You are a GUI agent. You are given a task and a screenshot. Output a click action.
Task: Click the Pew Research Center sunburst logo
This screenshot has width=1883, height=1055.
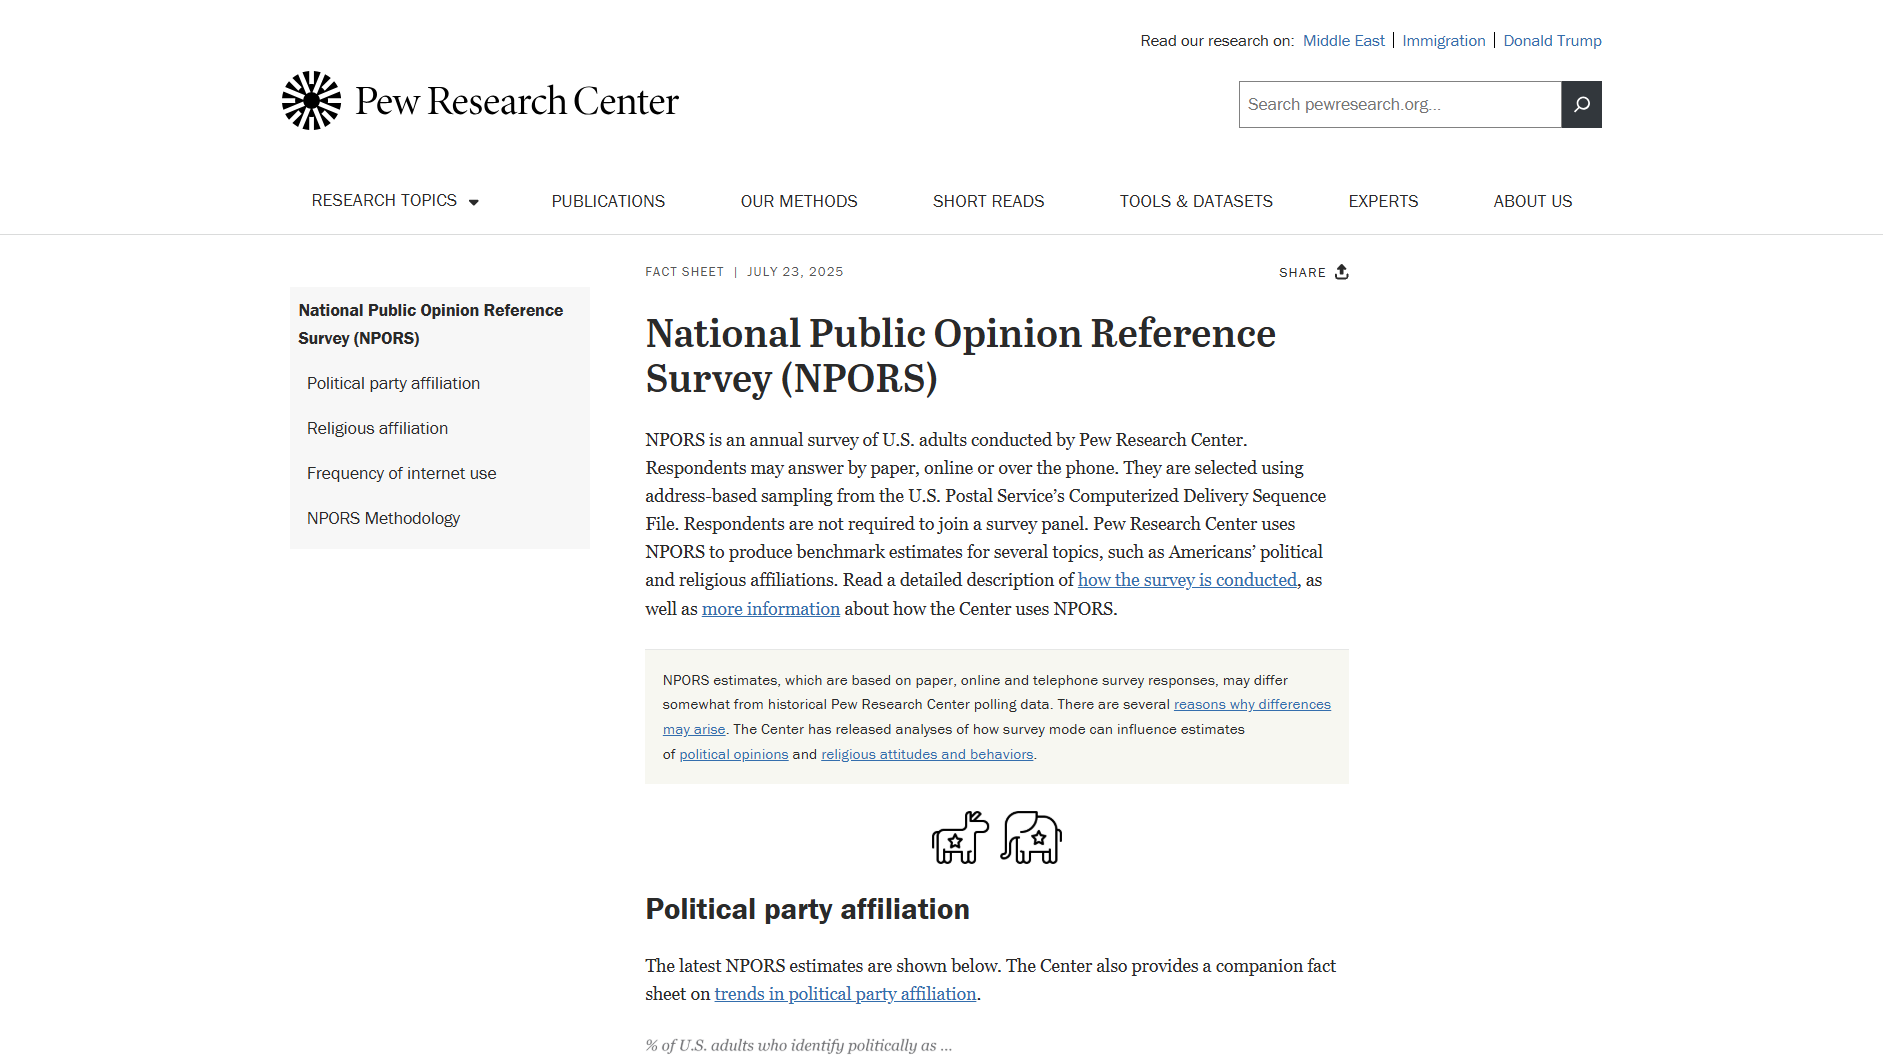[311, 101]
